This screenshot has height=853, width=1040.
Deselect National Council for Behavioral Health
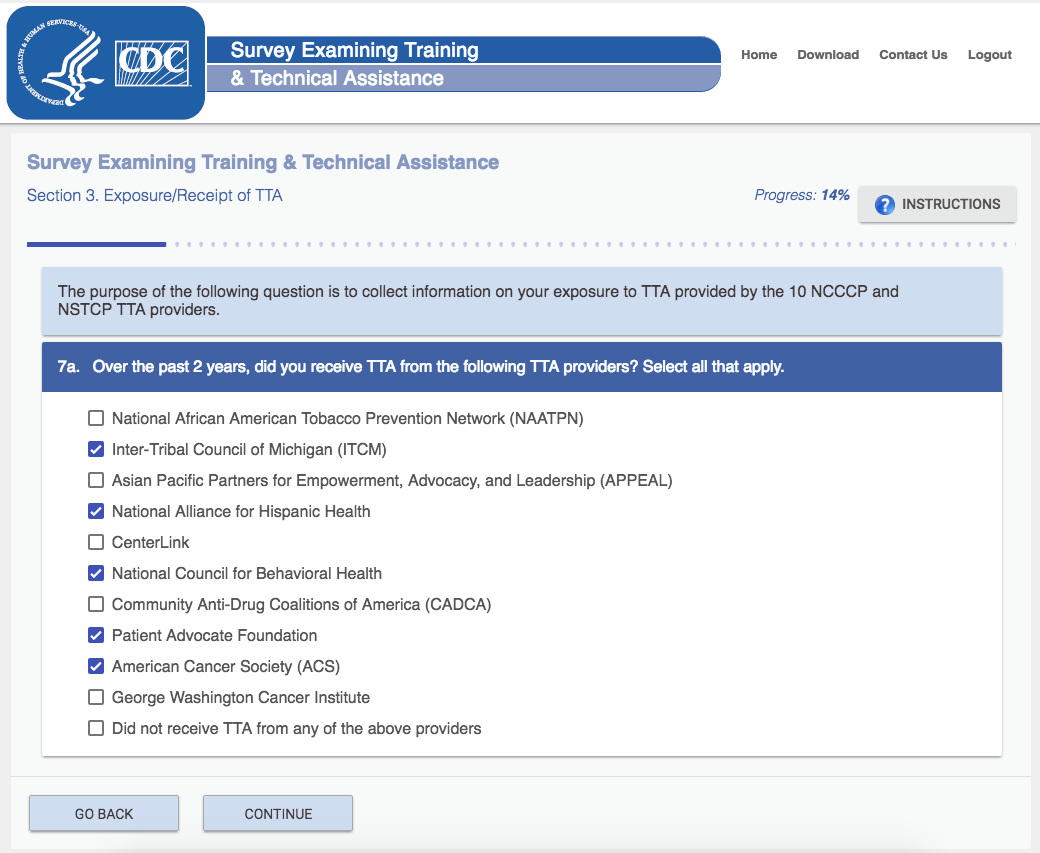click(x=96, y=573)
